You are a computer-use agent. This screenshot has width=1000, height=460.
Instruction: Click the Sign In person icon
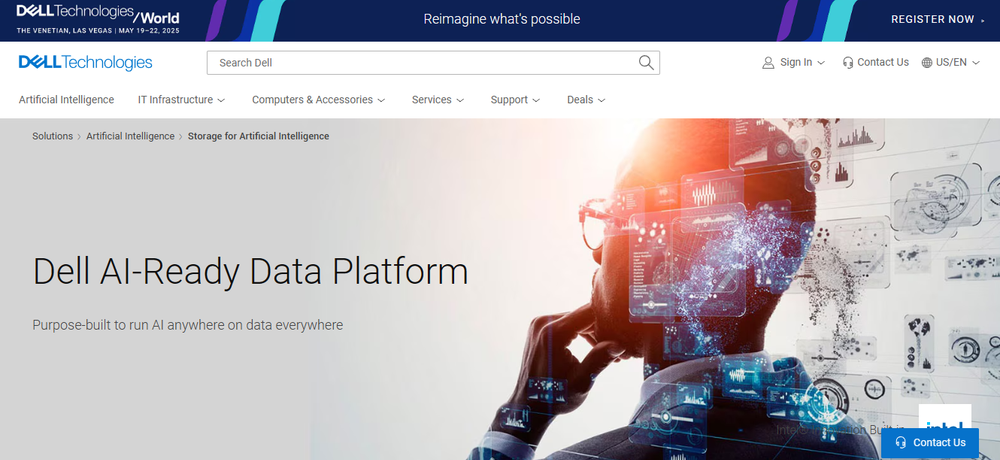[768, 63]
